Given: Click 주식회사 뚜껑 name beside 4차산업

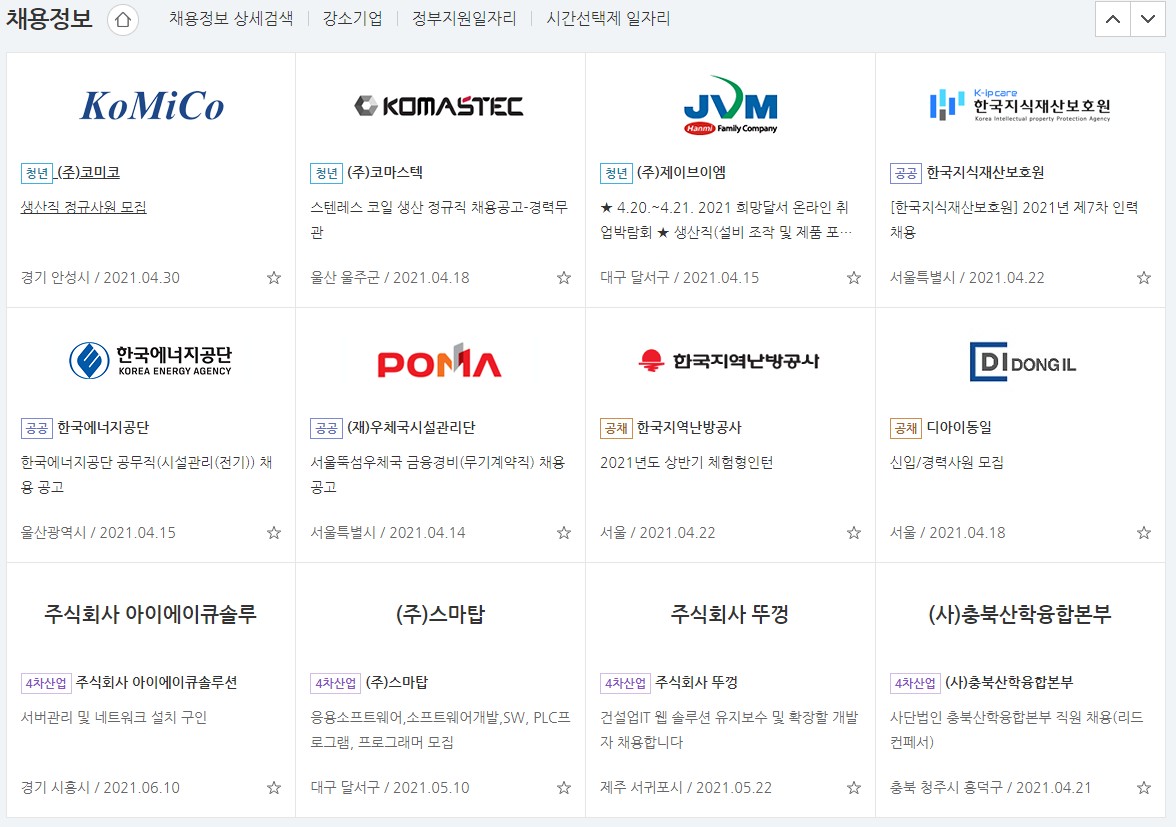Looking at the screenshot, I should [696, 682].
